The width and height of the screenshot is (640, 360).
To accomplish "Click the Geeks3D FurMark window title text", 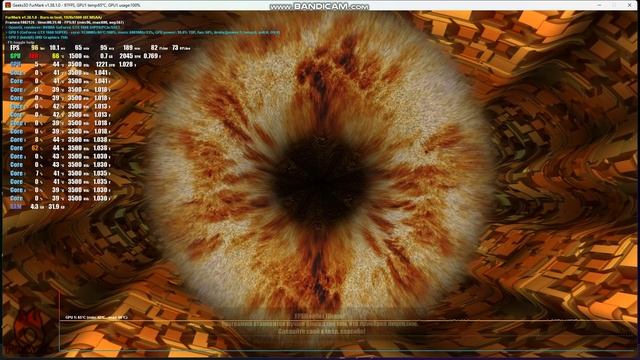I will click(77, 5).
